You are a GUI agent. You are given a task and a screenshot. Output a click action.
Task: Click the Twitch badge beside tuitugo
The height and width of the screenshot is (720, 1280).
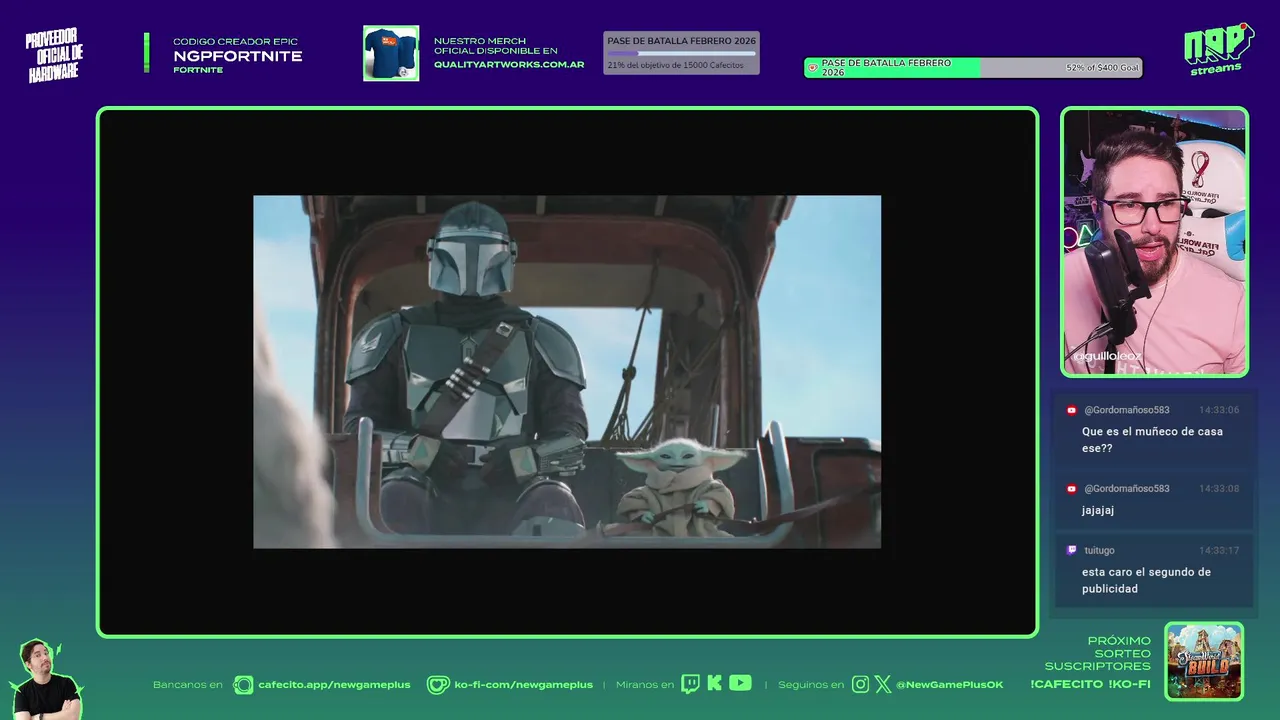coord(1072,550)
